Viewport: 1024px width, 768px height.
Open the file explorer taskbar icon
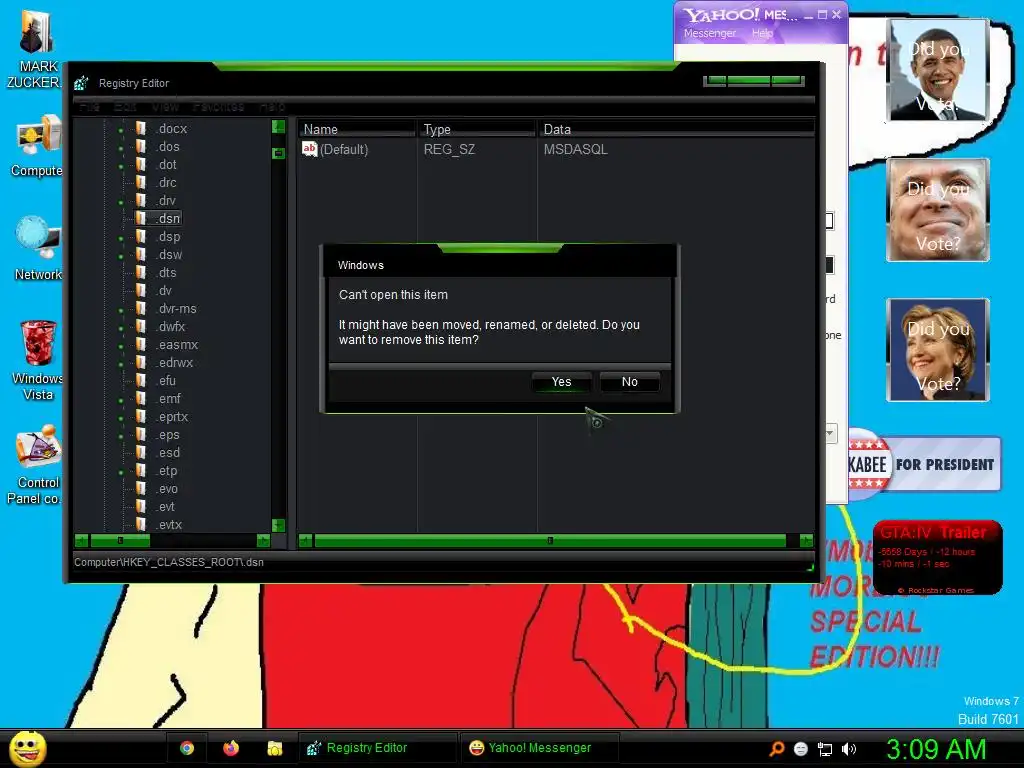pos(275,748)
